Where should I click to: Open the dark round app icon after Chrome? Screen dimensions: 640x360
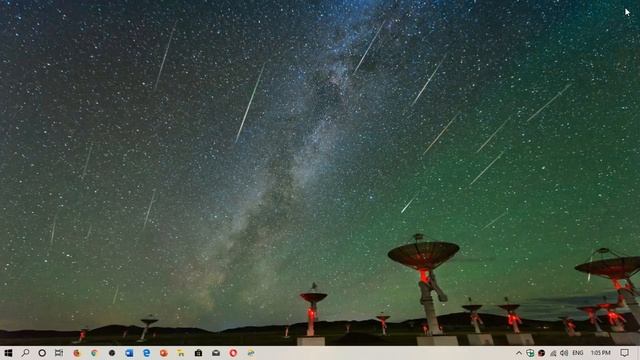pos(112,353)
